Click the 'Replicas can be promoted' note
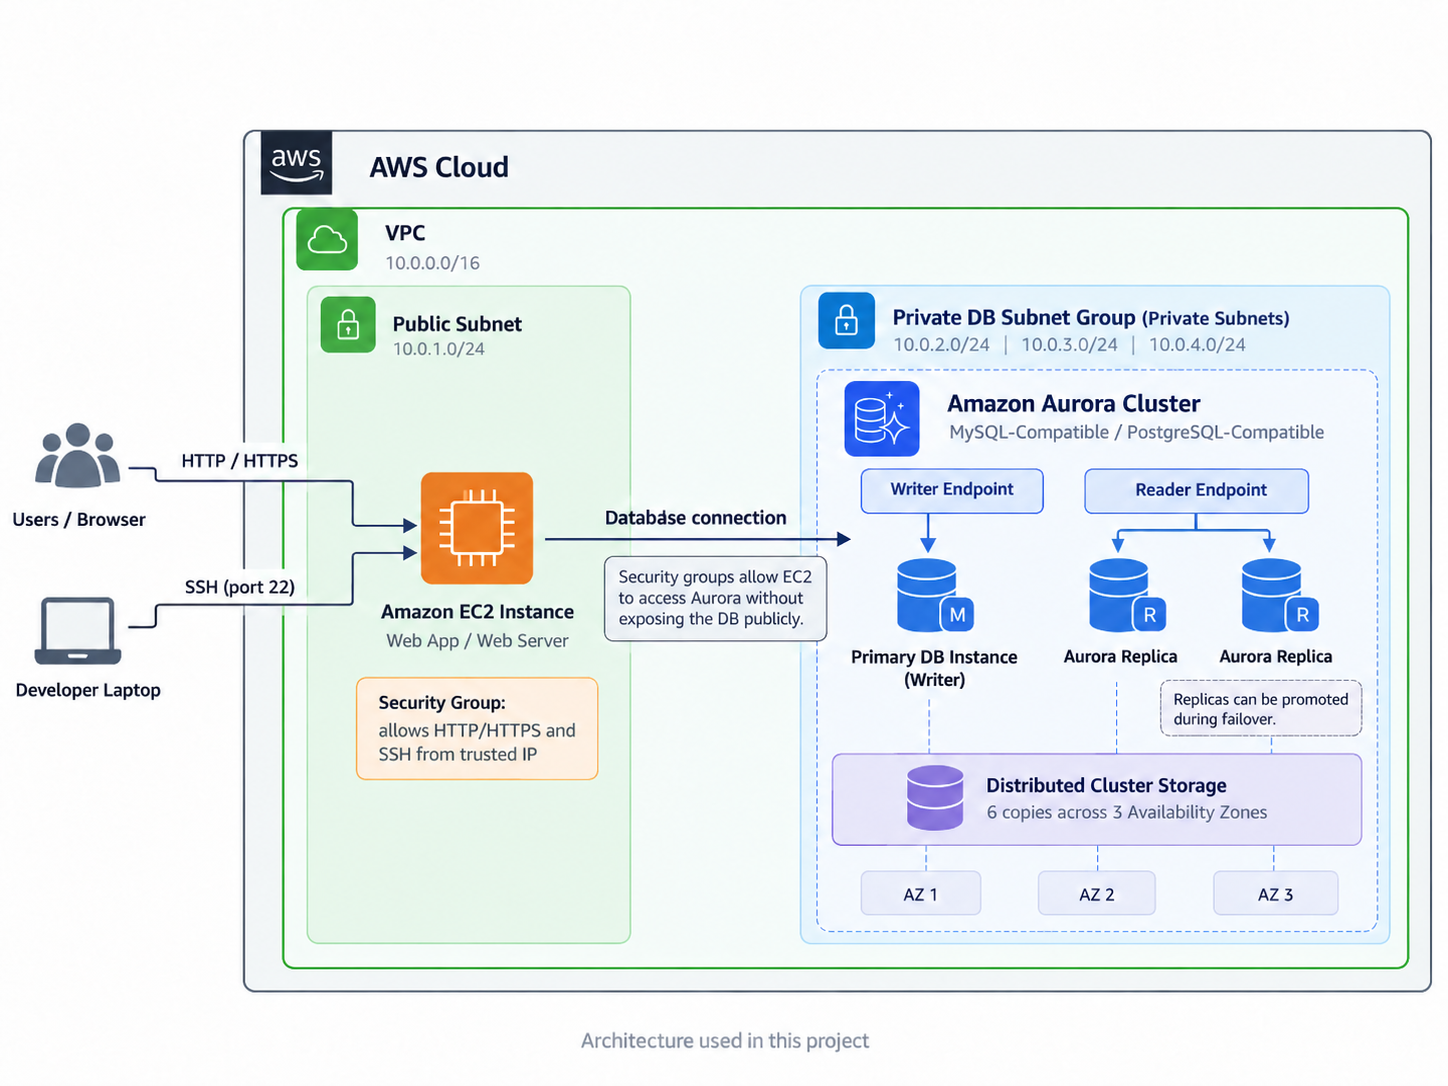Viewport: 1448px width, 1086px height. (x=1261, y=709)
